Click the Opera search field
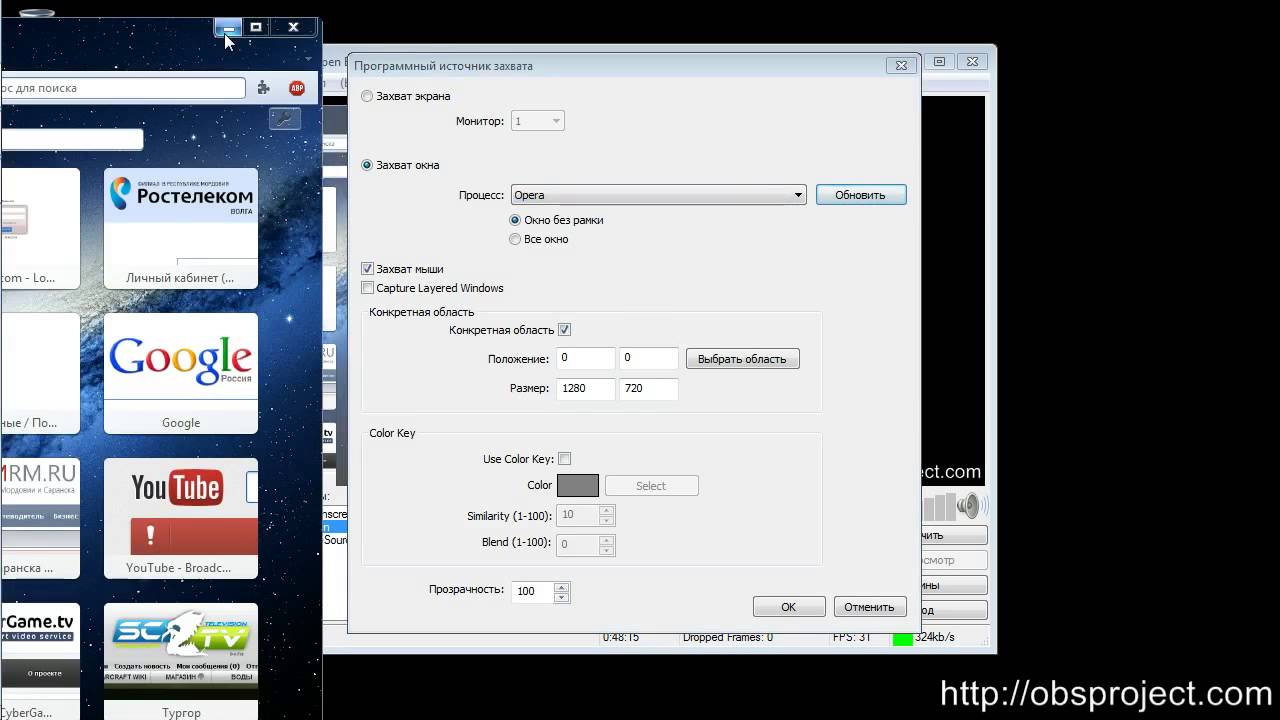1280x720 pixels. 72,139
